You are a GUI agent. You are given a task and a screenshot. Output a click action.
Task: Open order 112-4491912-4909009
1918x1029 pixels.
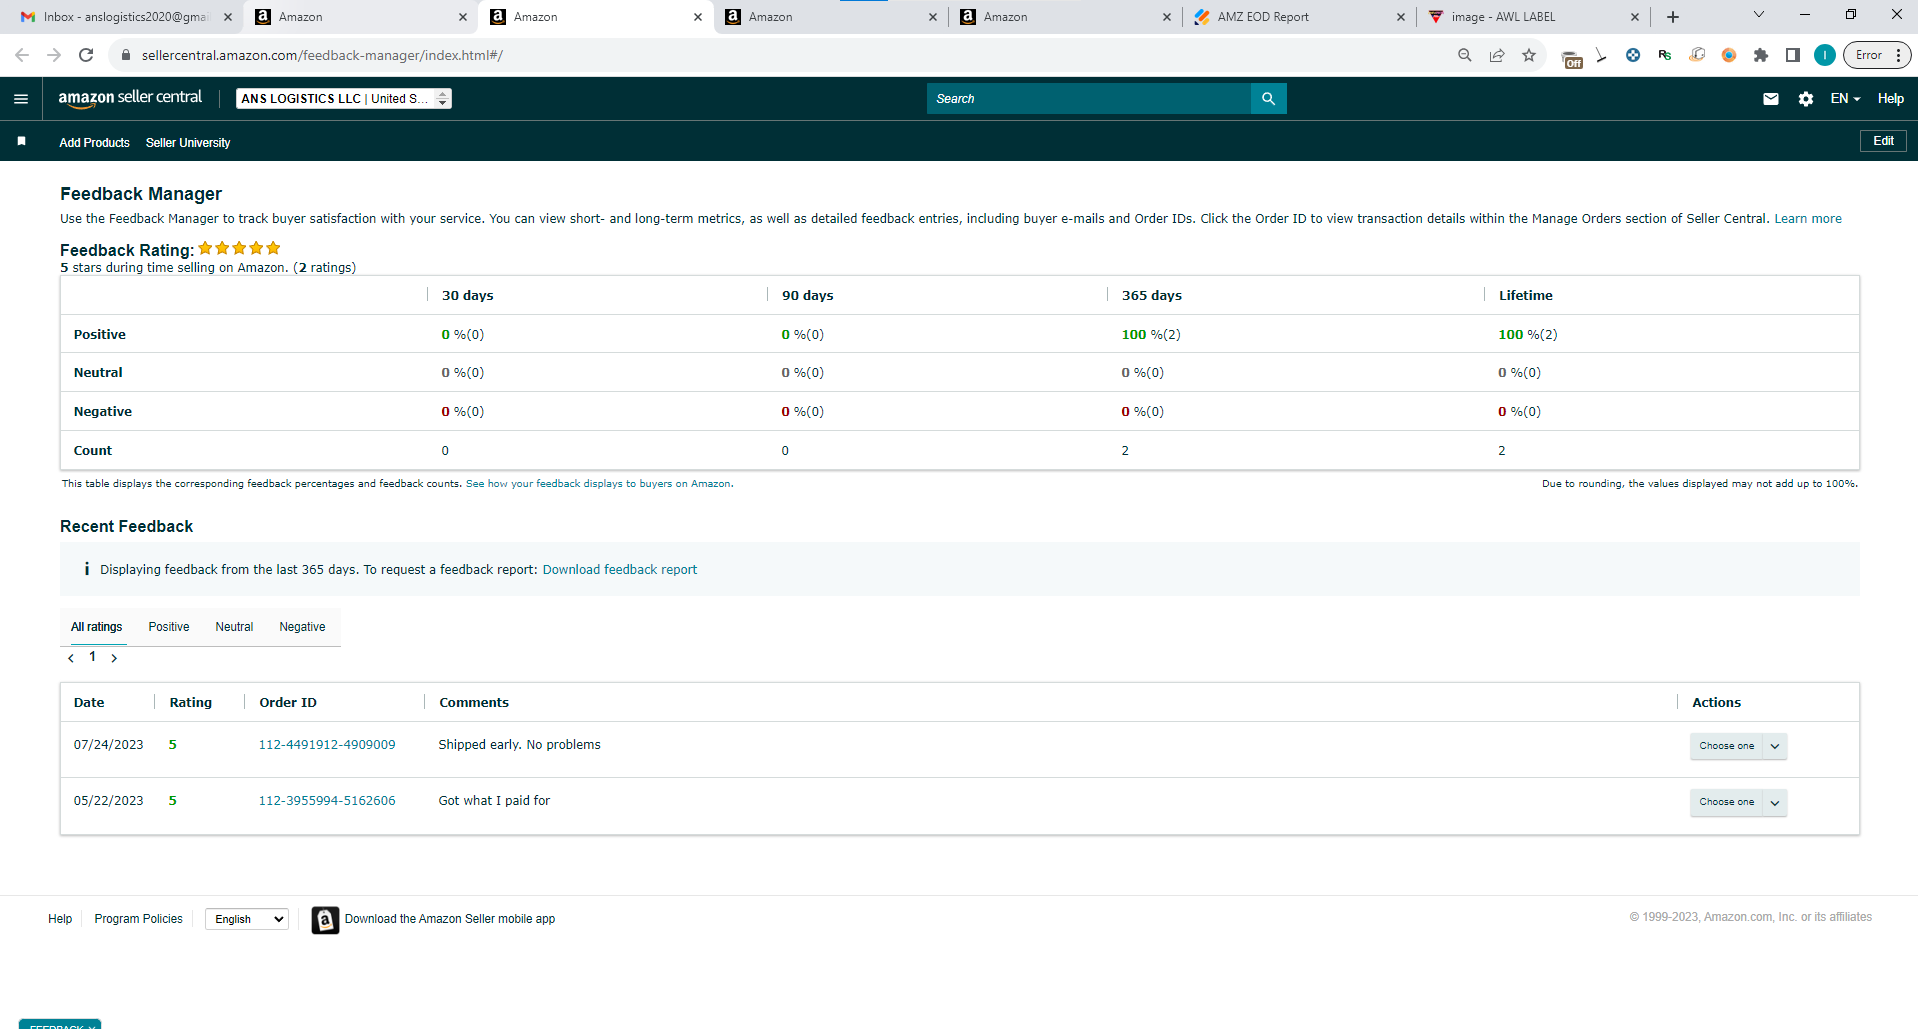coord(327,745)
